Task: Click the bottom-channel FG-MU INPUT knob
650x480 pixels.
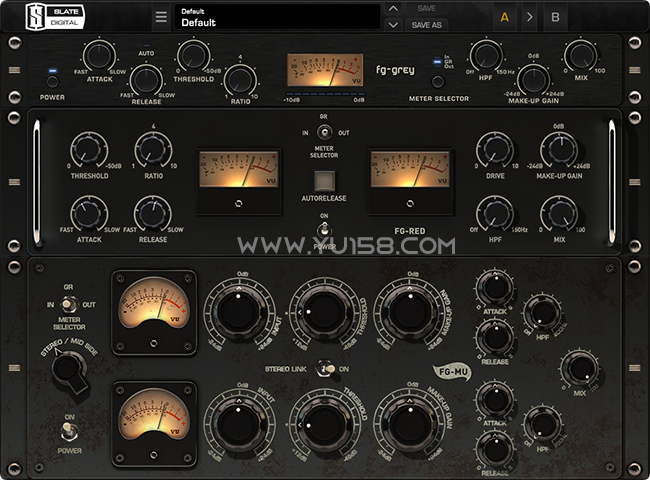Action: 239,425
